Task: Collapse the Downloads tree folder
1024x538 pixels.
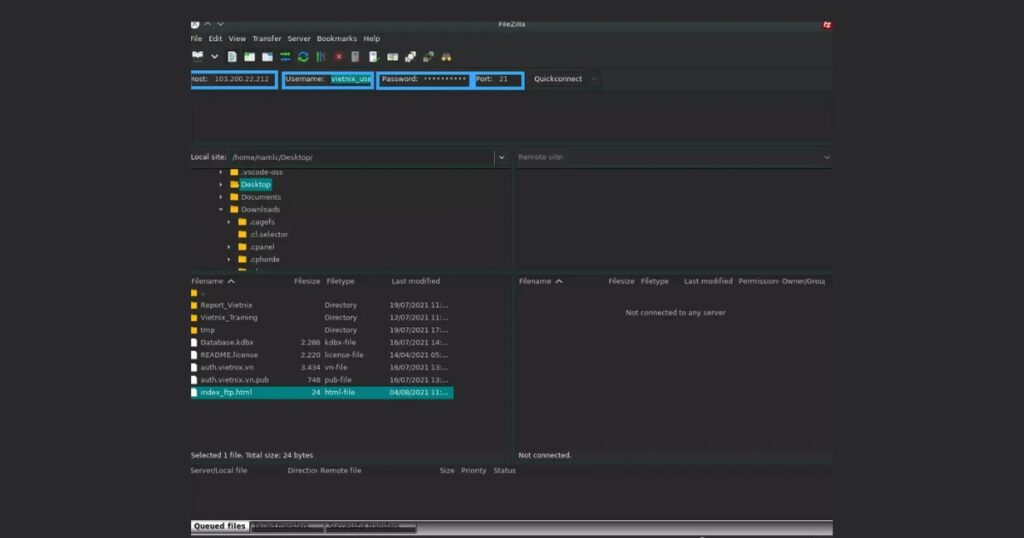Action: tap(221, 210)
